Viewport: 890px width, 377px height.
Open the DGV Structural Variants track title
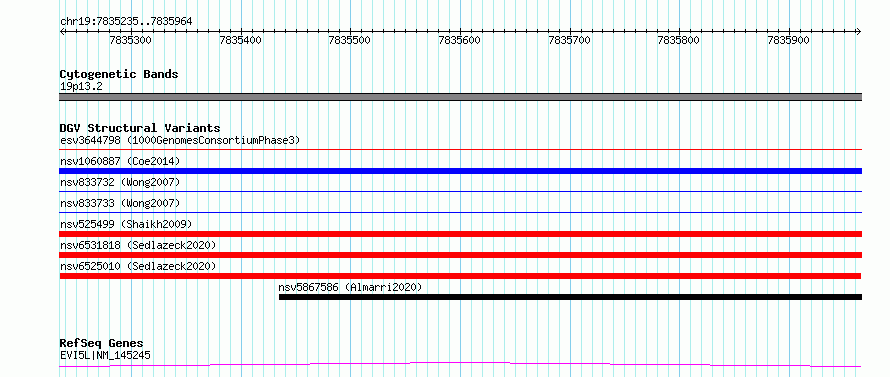click(140, 128)
